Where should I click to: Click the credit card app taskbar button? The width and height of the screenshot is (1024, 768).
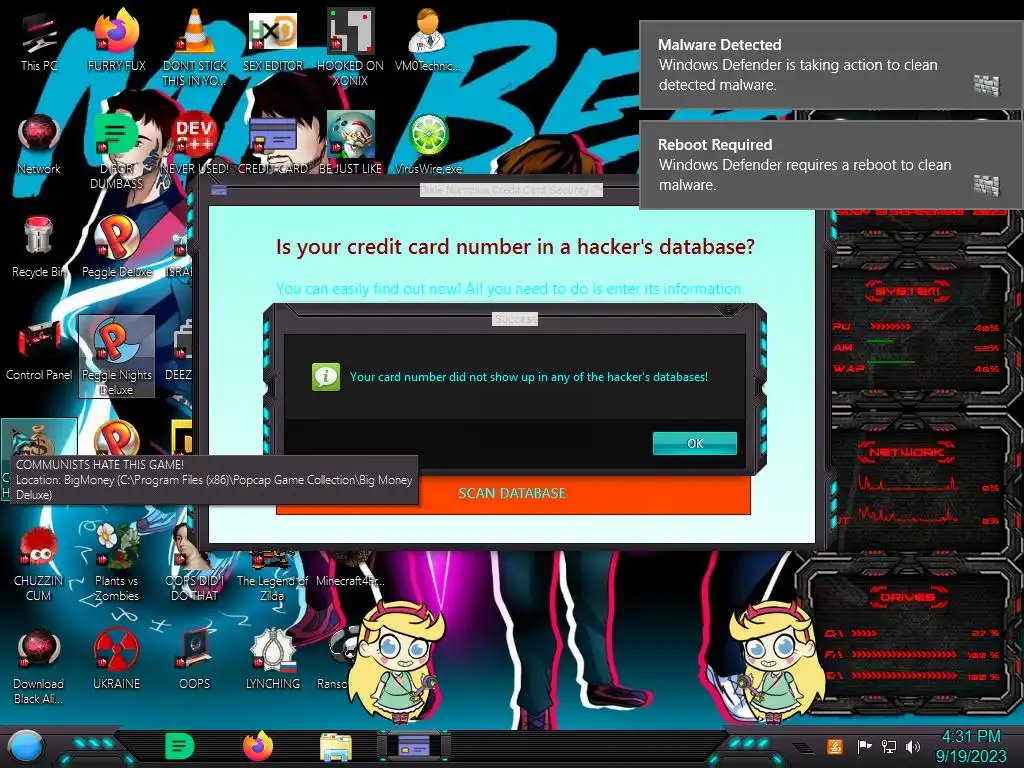pyautogui.click(x=414, y=746)
